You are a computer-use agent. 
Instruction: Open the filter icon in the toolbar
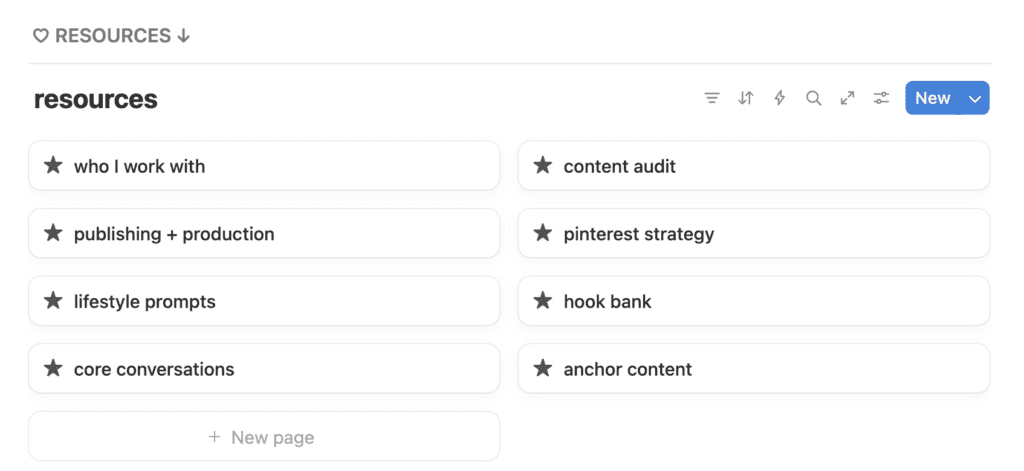(x=712, y=98)
